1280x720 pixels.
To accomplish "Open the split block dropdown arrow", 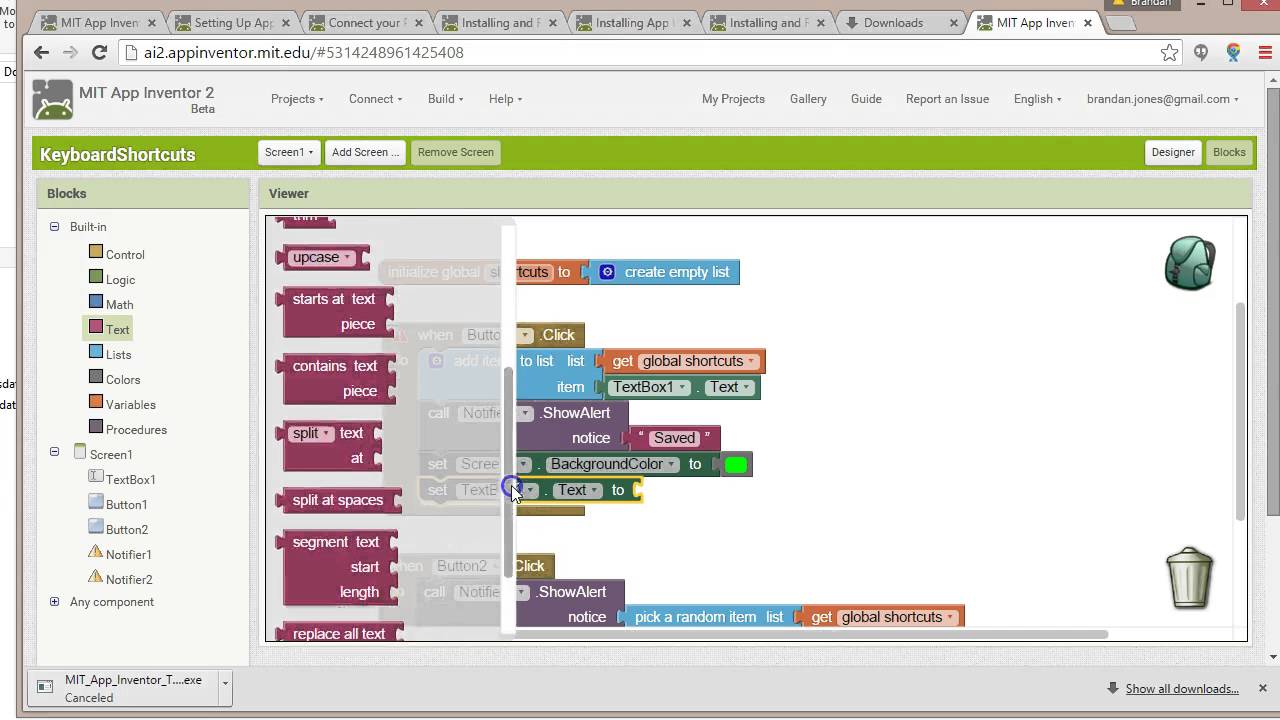I will pyautogui.click(x=327, y=434).
